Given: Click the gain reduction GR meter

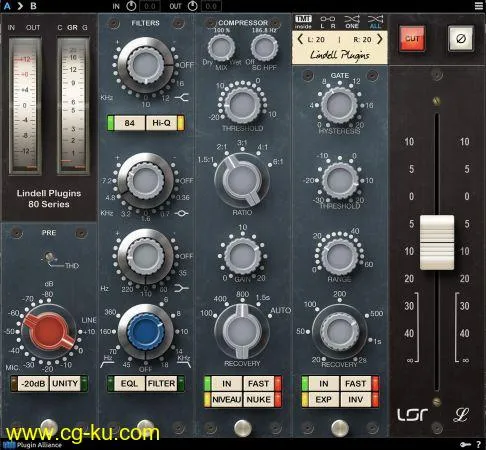Looking at the screenshot, I should [73, 105].
